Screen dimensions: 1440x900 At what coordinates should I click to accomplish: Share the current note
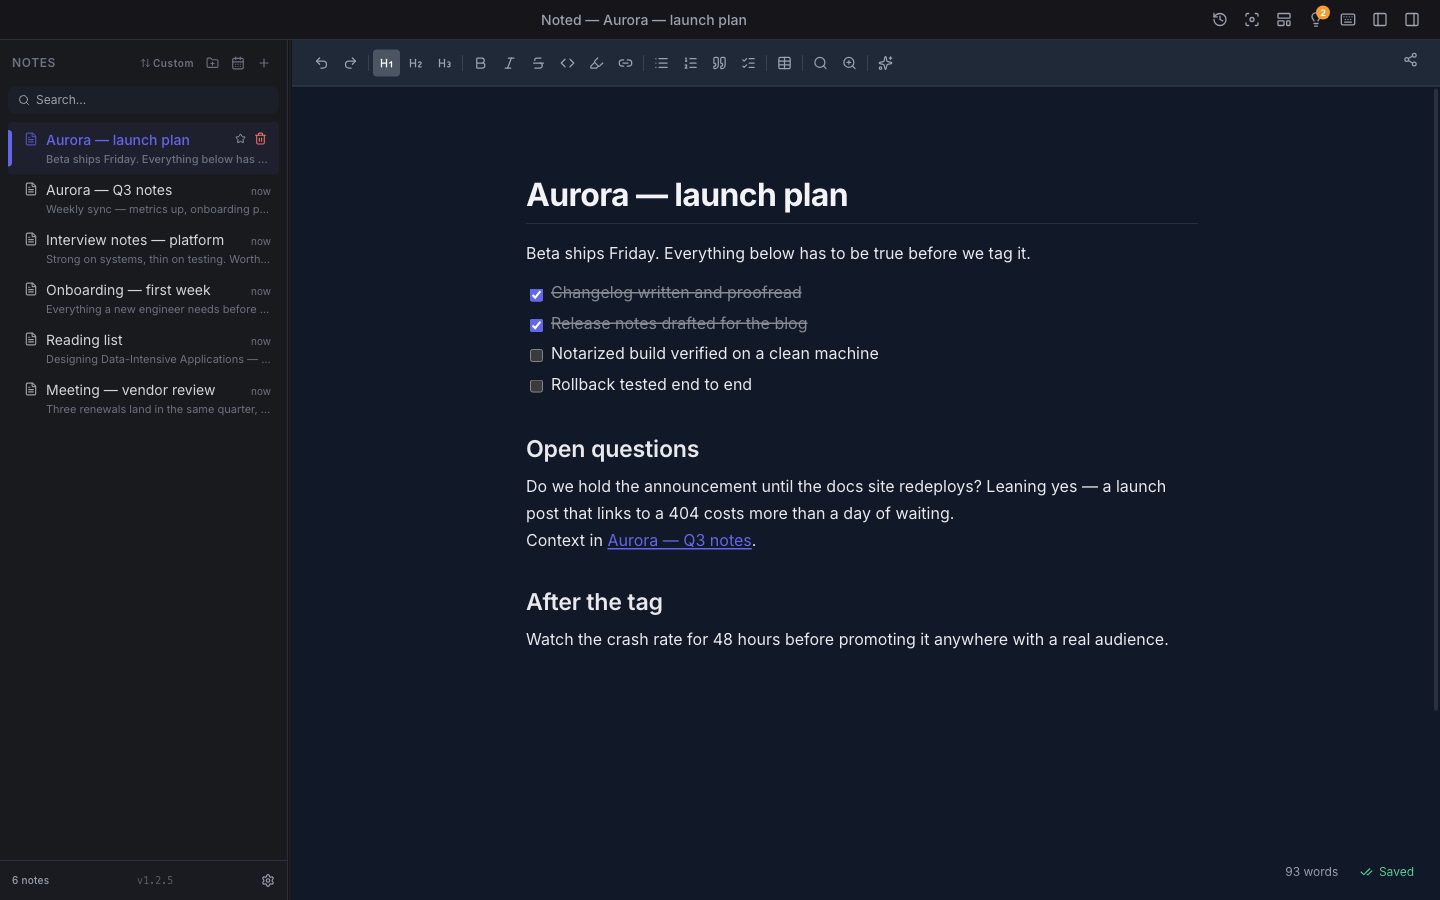[1410, 60]
